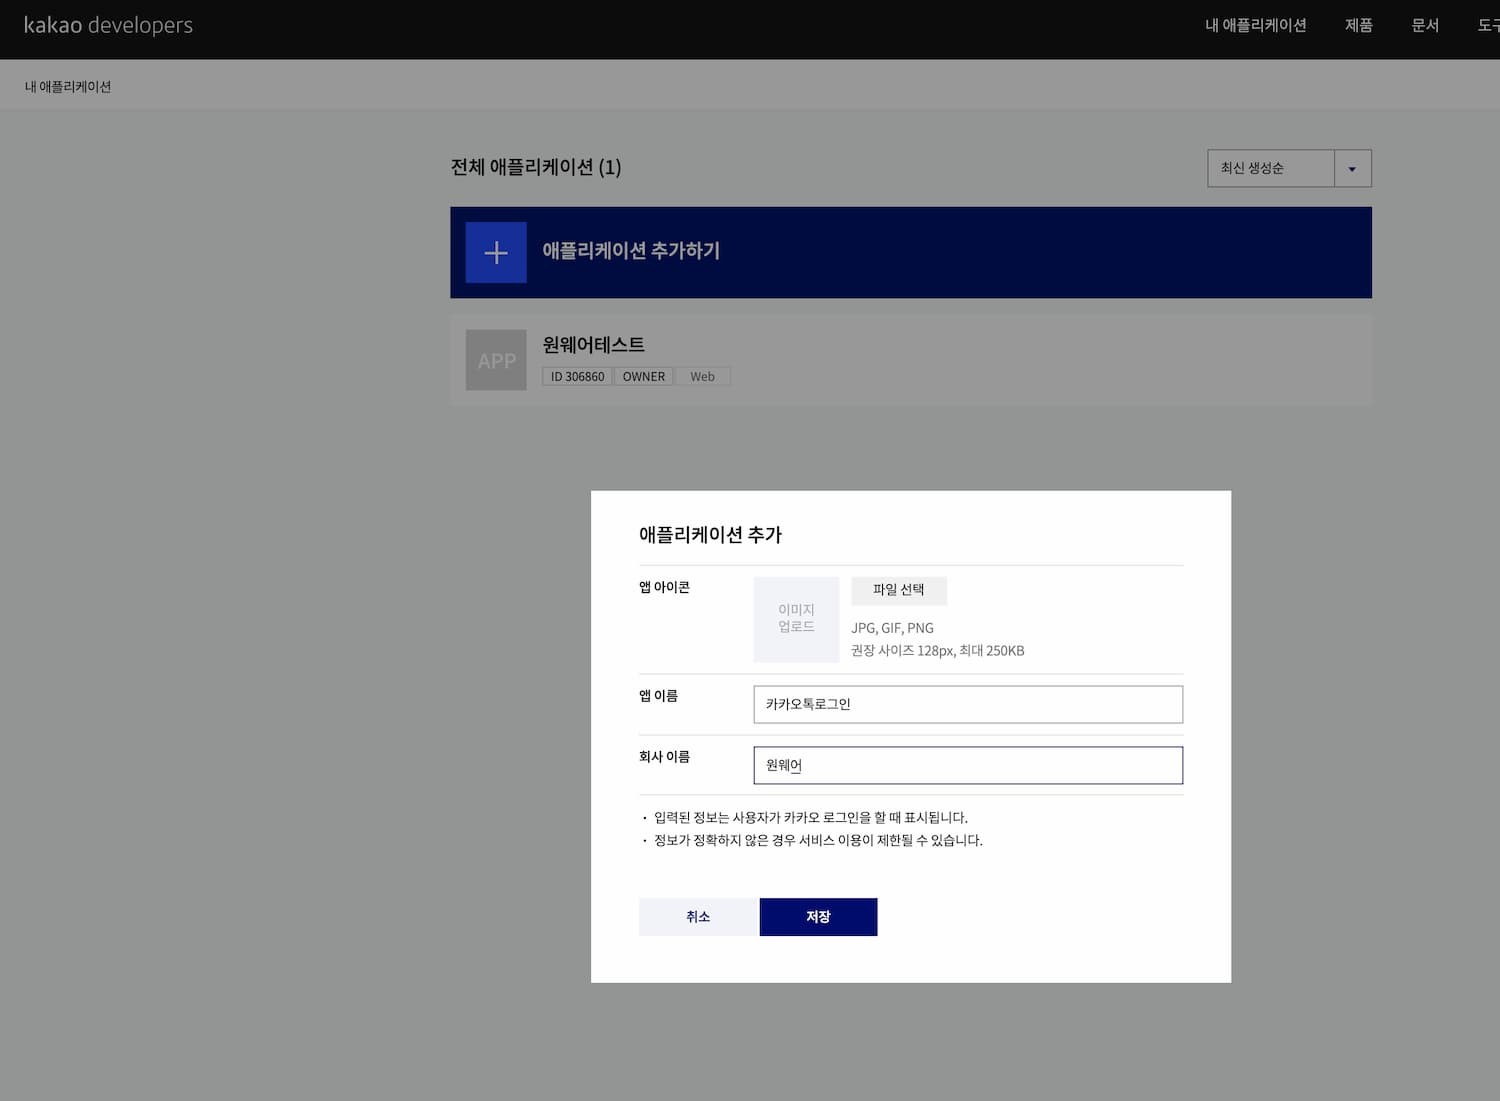1500x1101 pixels.
Task: Click the 전체 애플리케이션 (1) heading
Action: [536, 167]
